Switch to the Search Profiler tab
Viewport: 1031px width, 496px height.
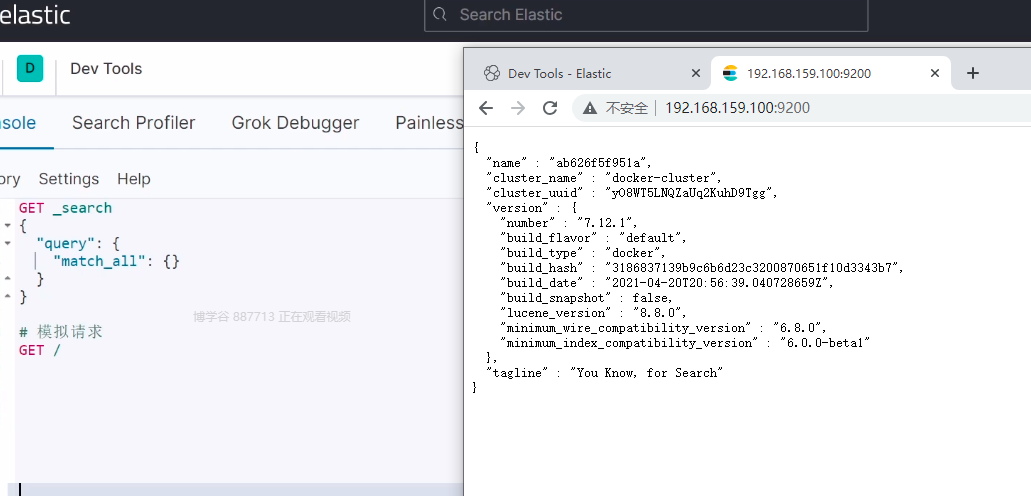click(x=133, y=123)
